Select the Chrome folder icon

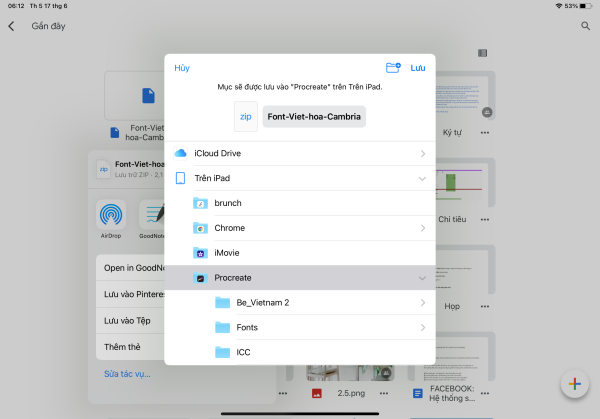(200, 228)
